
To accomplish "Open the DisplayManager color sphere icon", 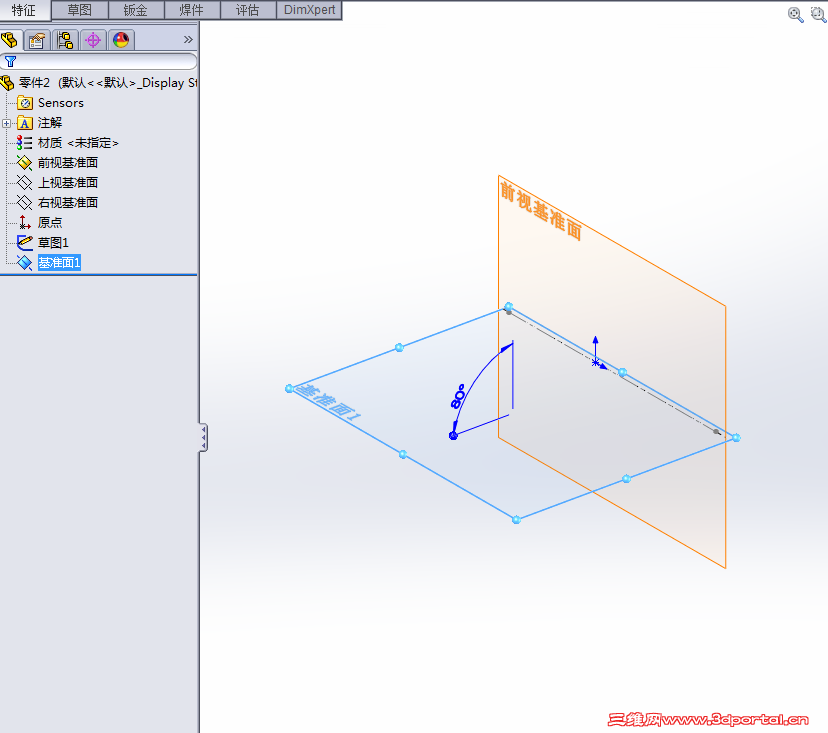I will point(121,40).
